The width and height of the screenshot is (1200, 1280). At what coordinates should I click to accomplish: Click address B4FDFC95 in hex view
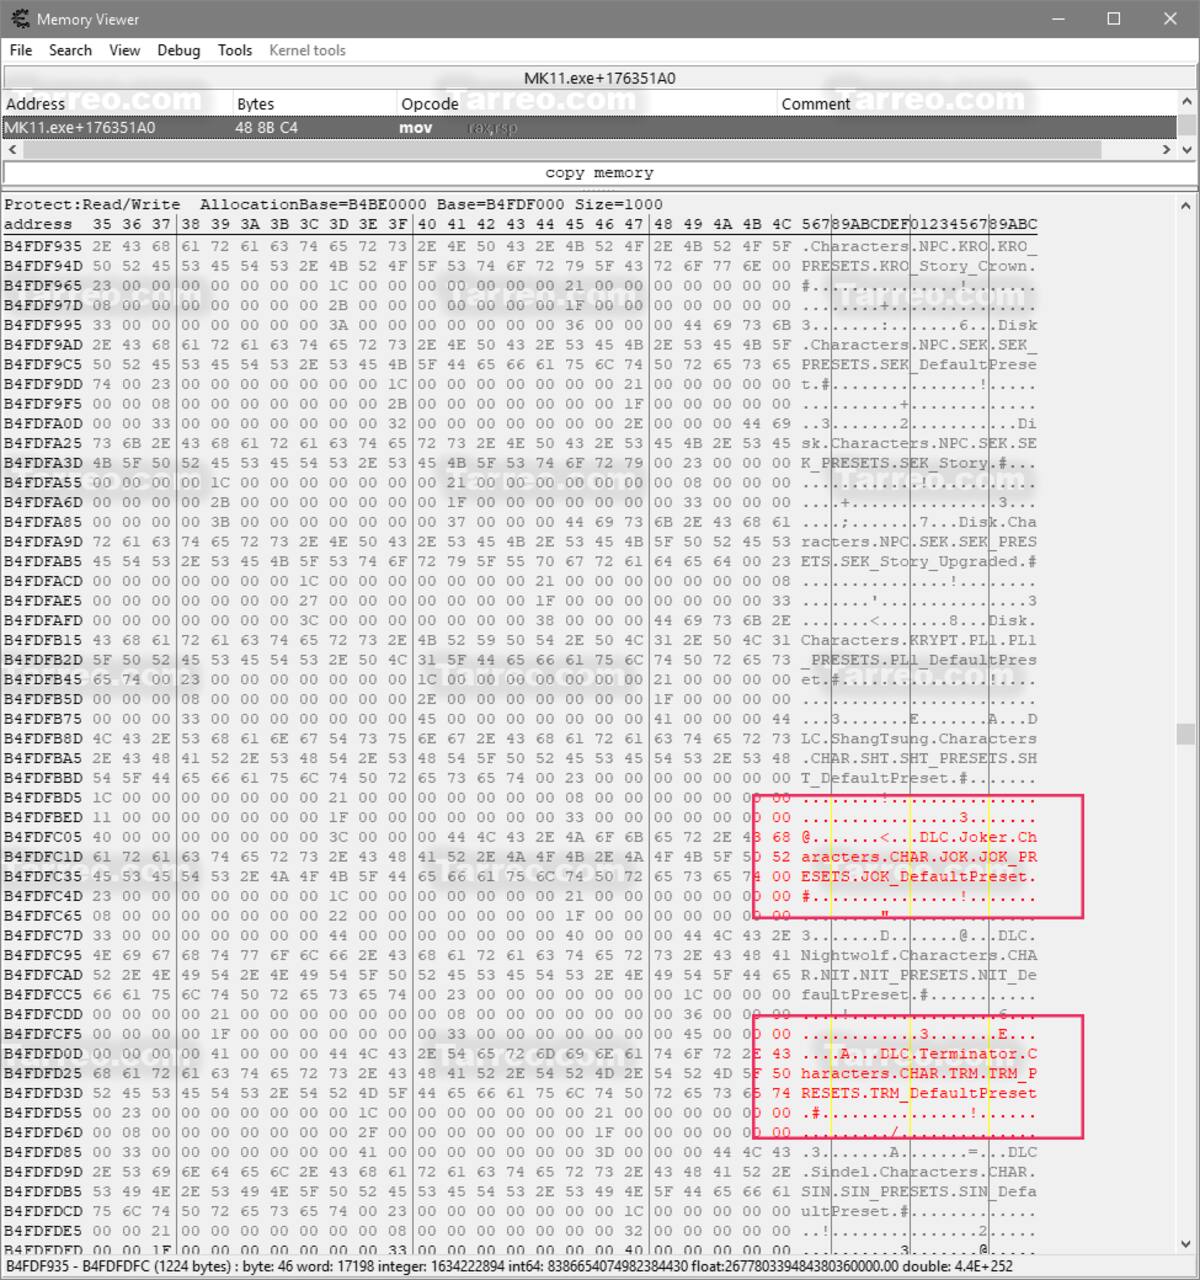pyautogui.click(x=43, y=955)
